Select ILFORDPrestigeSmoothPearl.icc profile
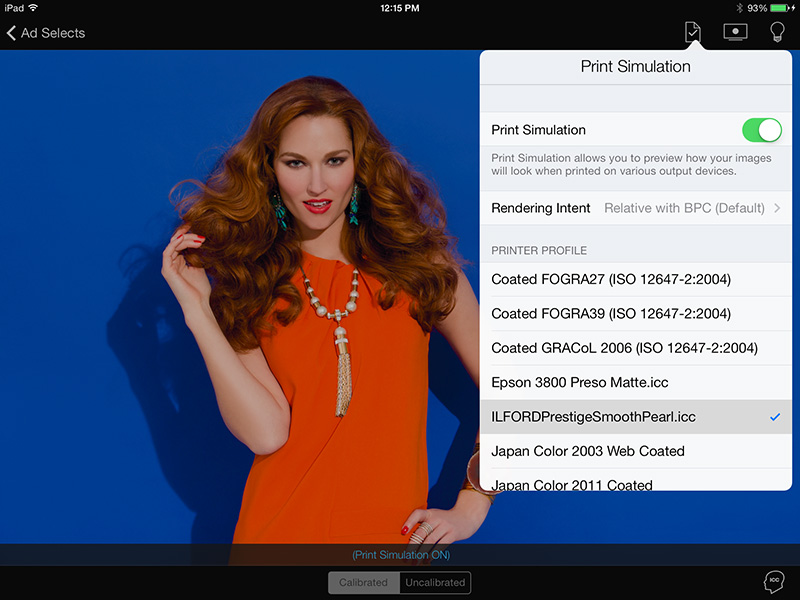800x600 pixels. (636, 417)
